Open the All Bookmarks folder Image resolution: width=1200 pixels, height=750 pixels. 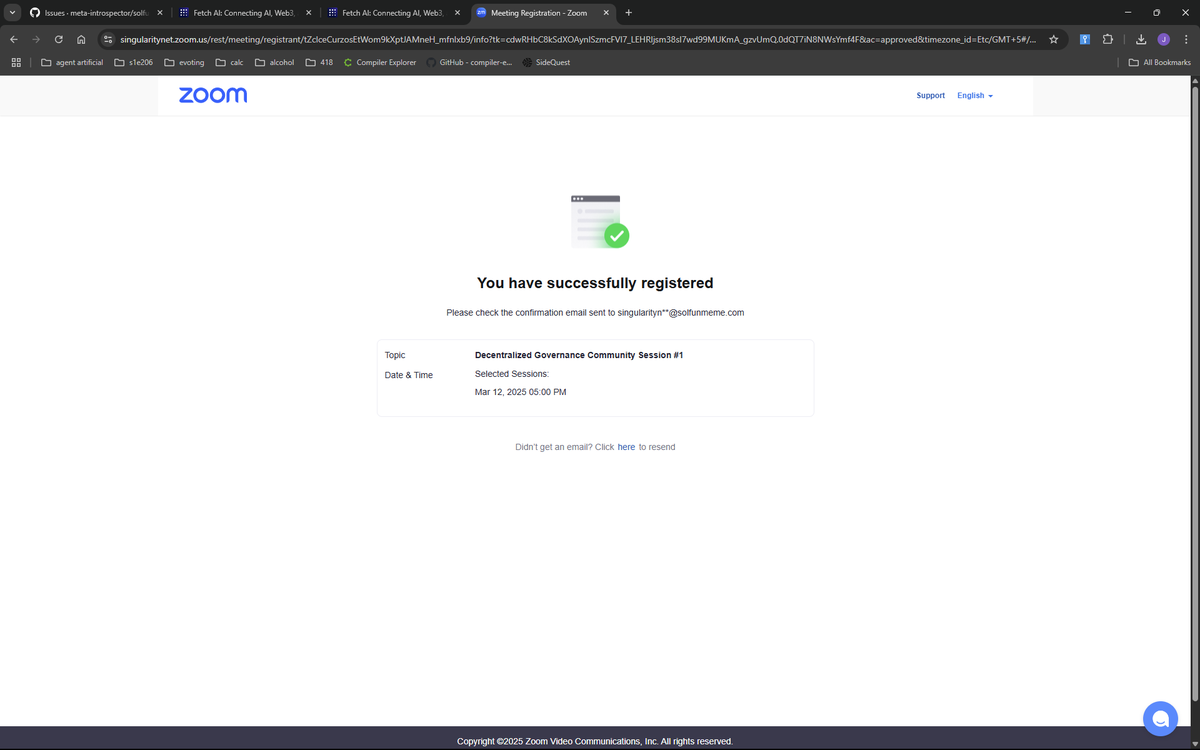pos(1159,62)
